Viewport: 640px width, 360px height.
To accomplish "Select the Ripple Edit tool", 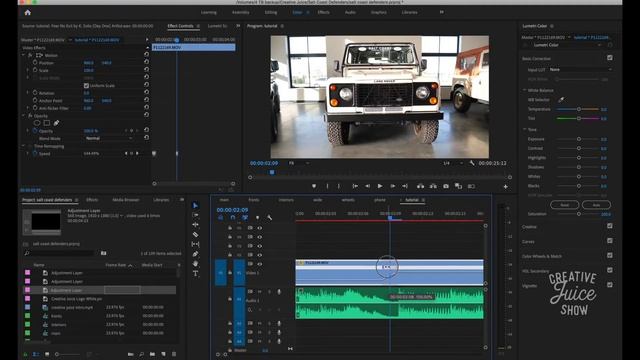I will (196, 225).
